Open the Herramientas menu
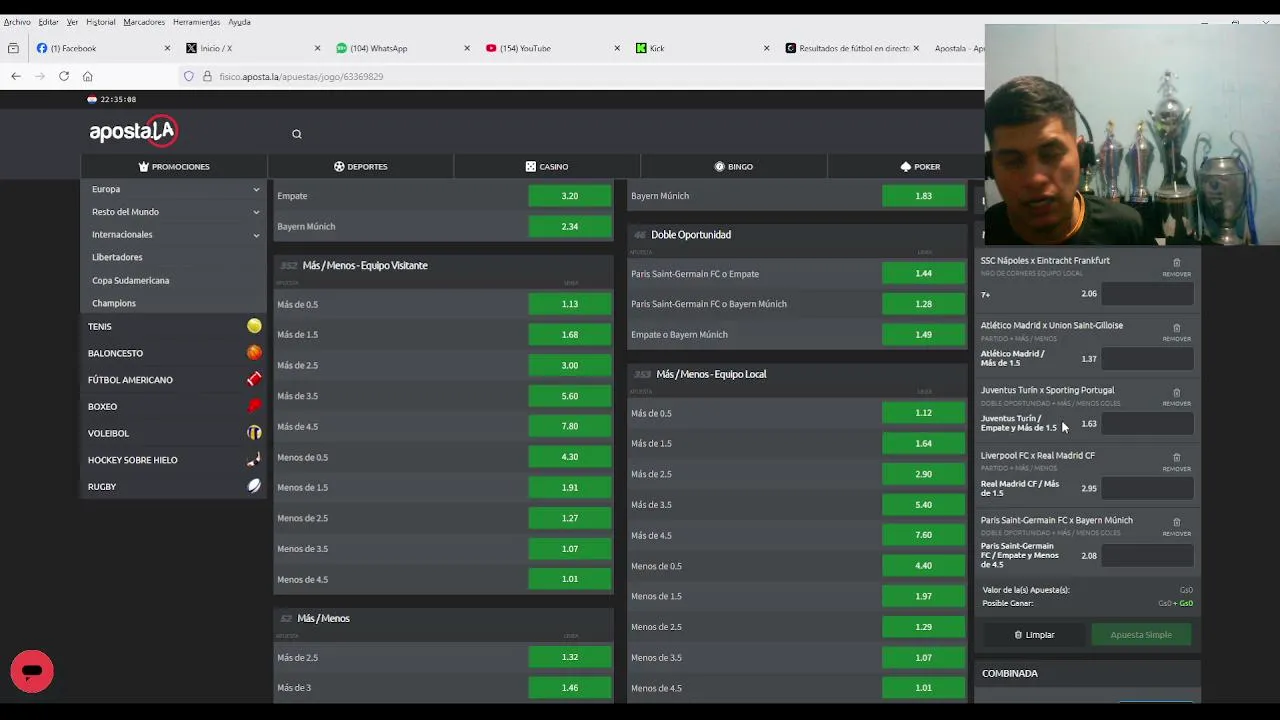The height and width of the screenshot is (720, 1280). 196,22
